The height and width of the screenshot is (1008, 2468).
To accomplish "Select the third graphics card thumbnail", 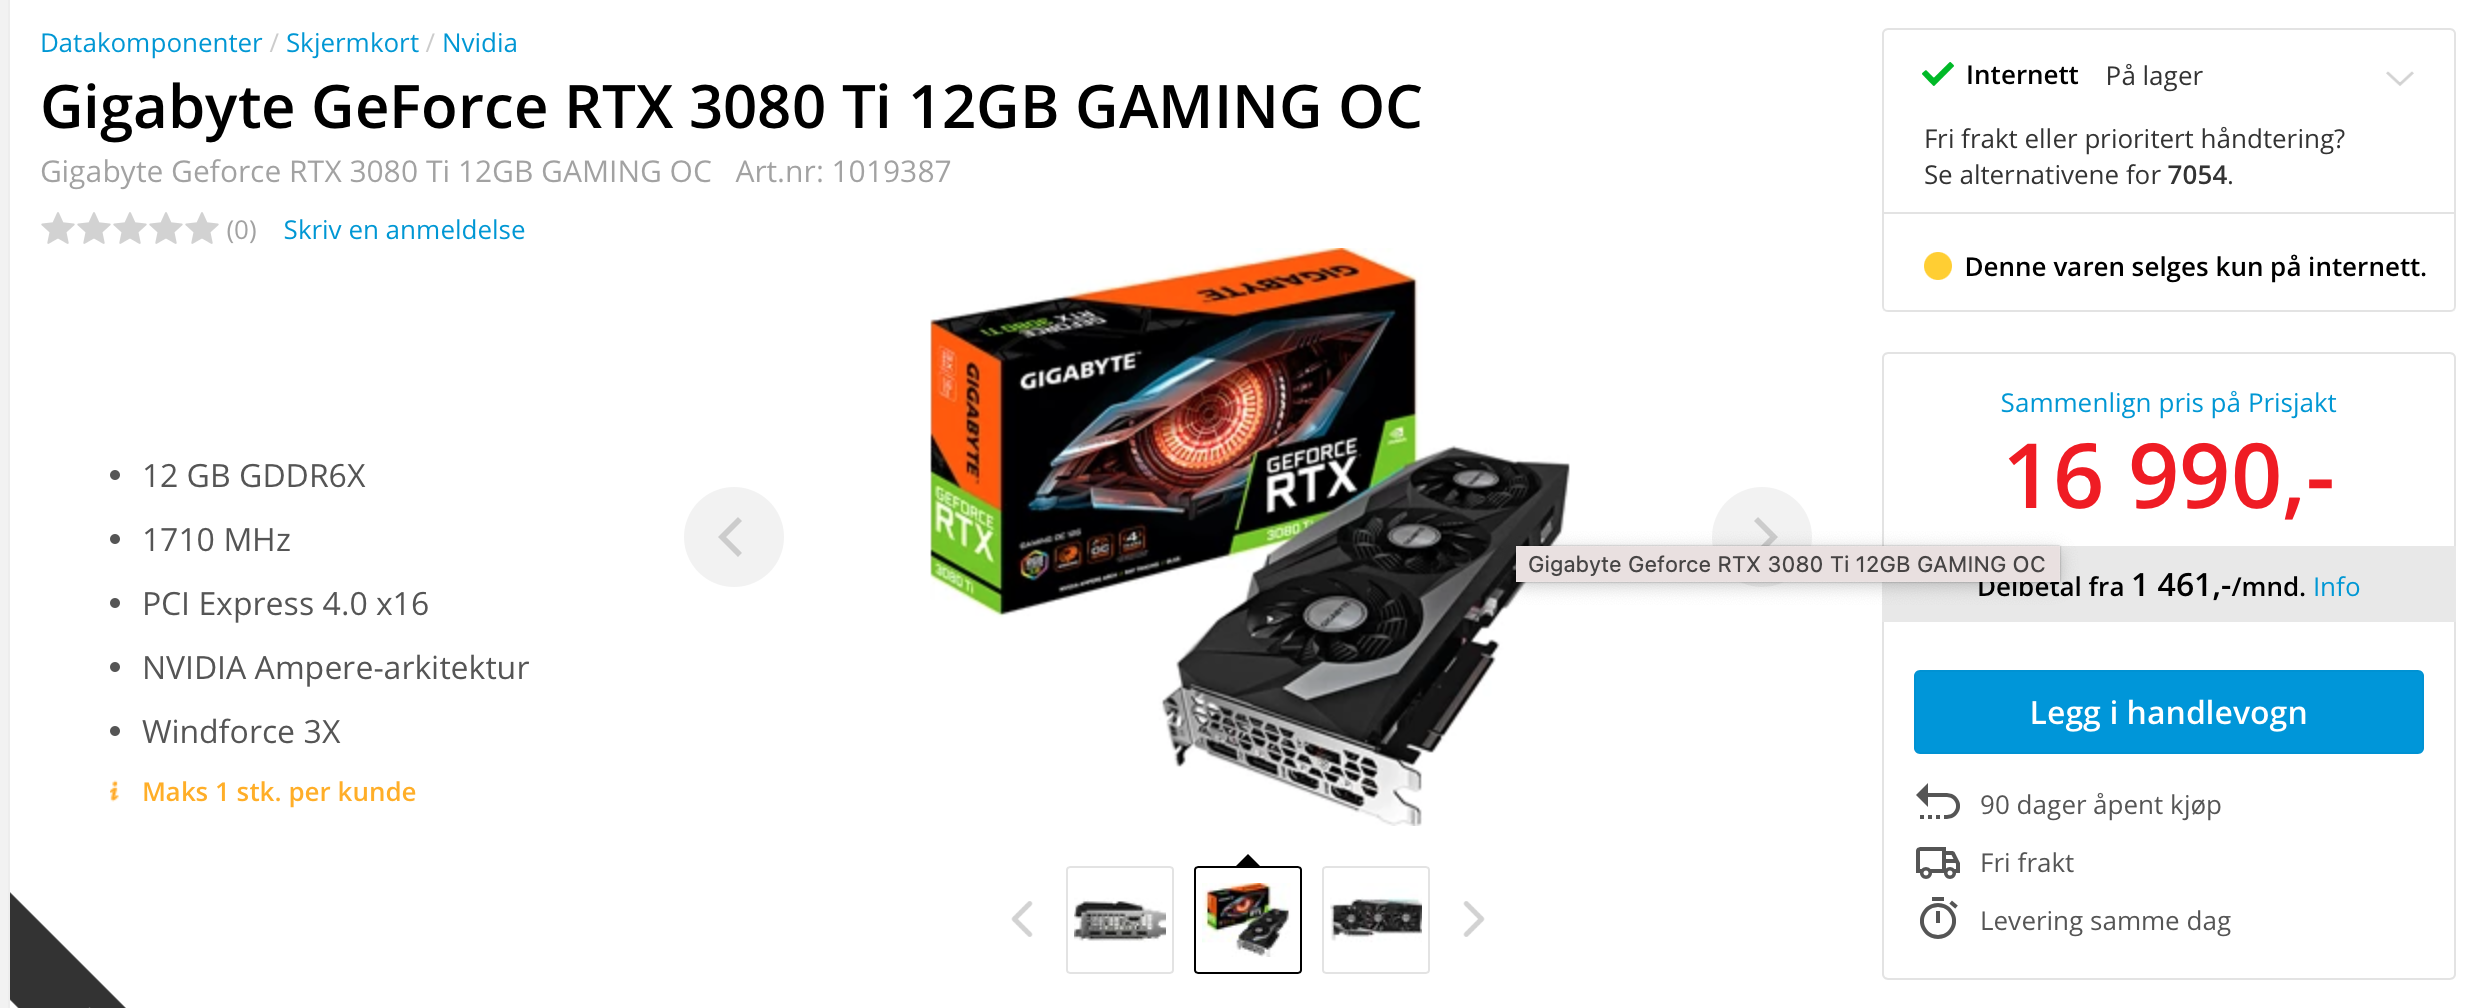I will [1376, 919].
